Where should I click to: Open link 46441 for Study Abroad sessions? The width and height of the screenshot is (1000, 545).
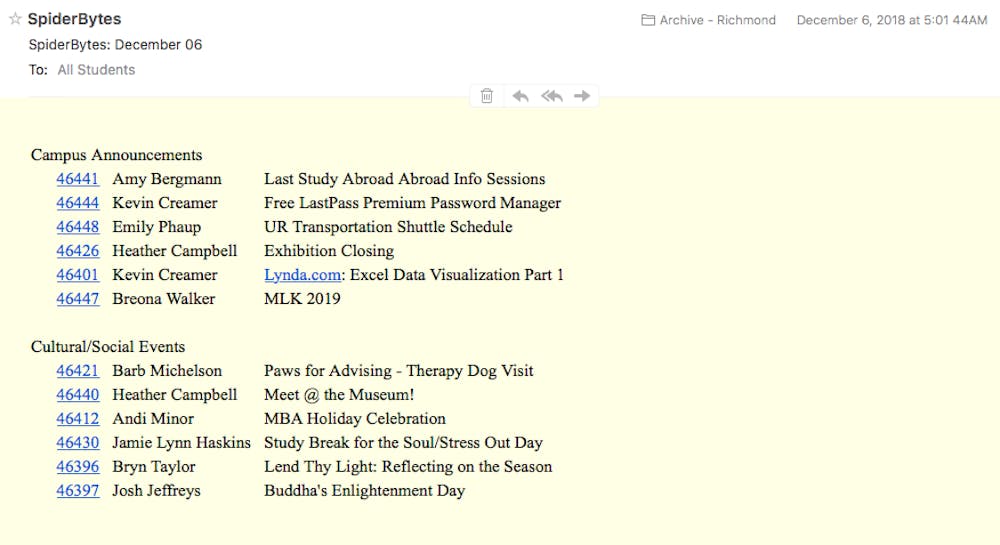[78, 179]
